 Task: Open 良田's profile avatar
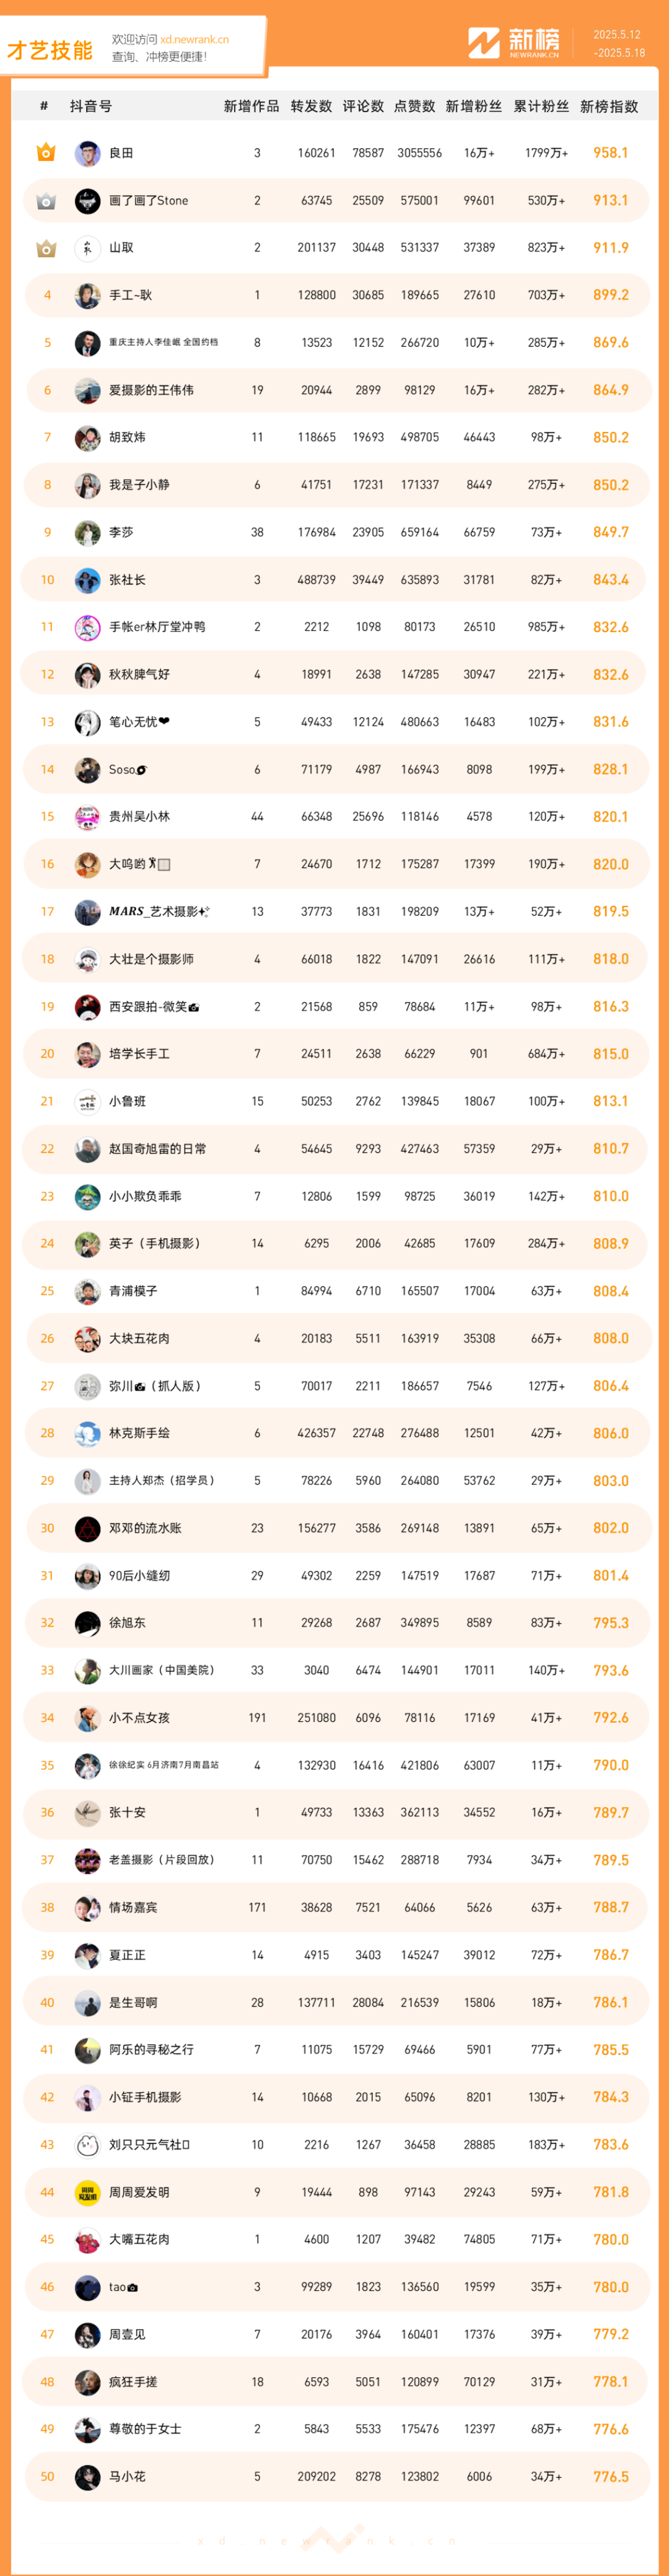tap(88, 153)
